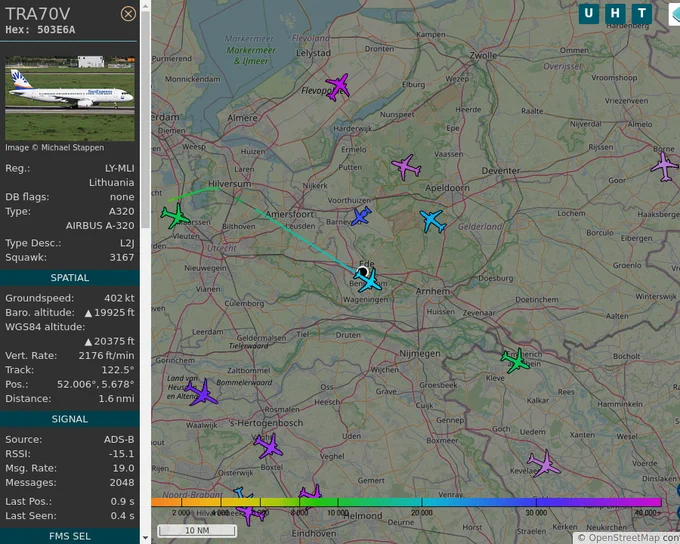
Task: Click the Image © Michael Stappen credit
Action: (55, 147)
